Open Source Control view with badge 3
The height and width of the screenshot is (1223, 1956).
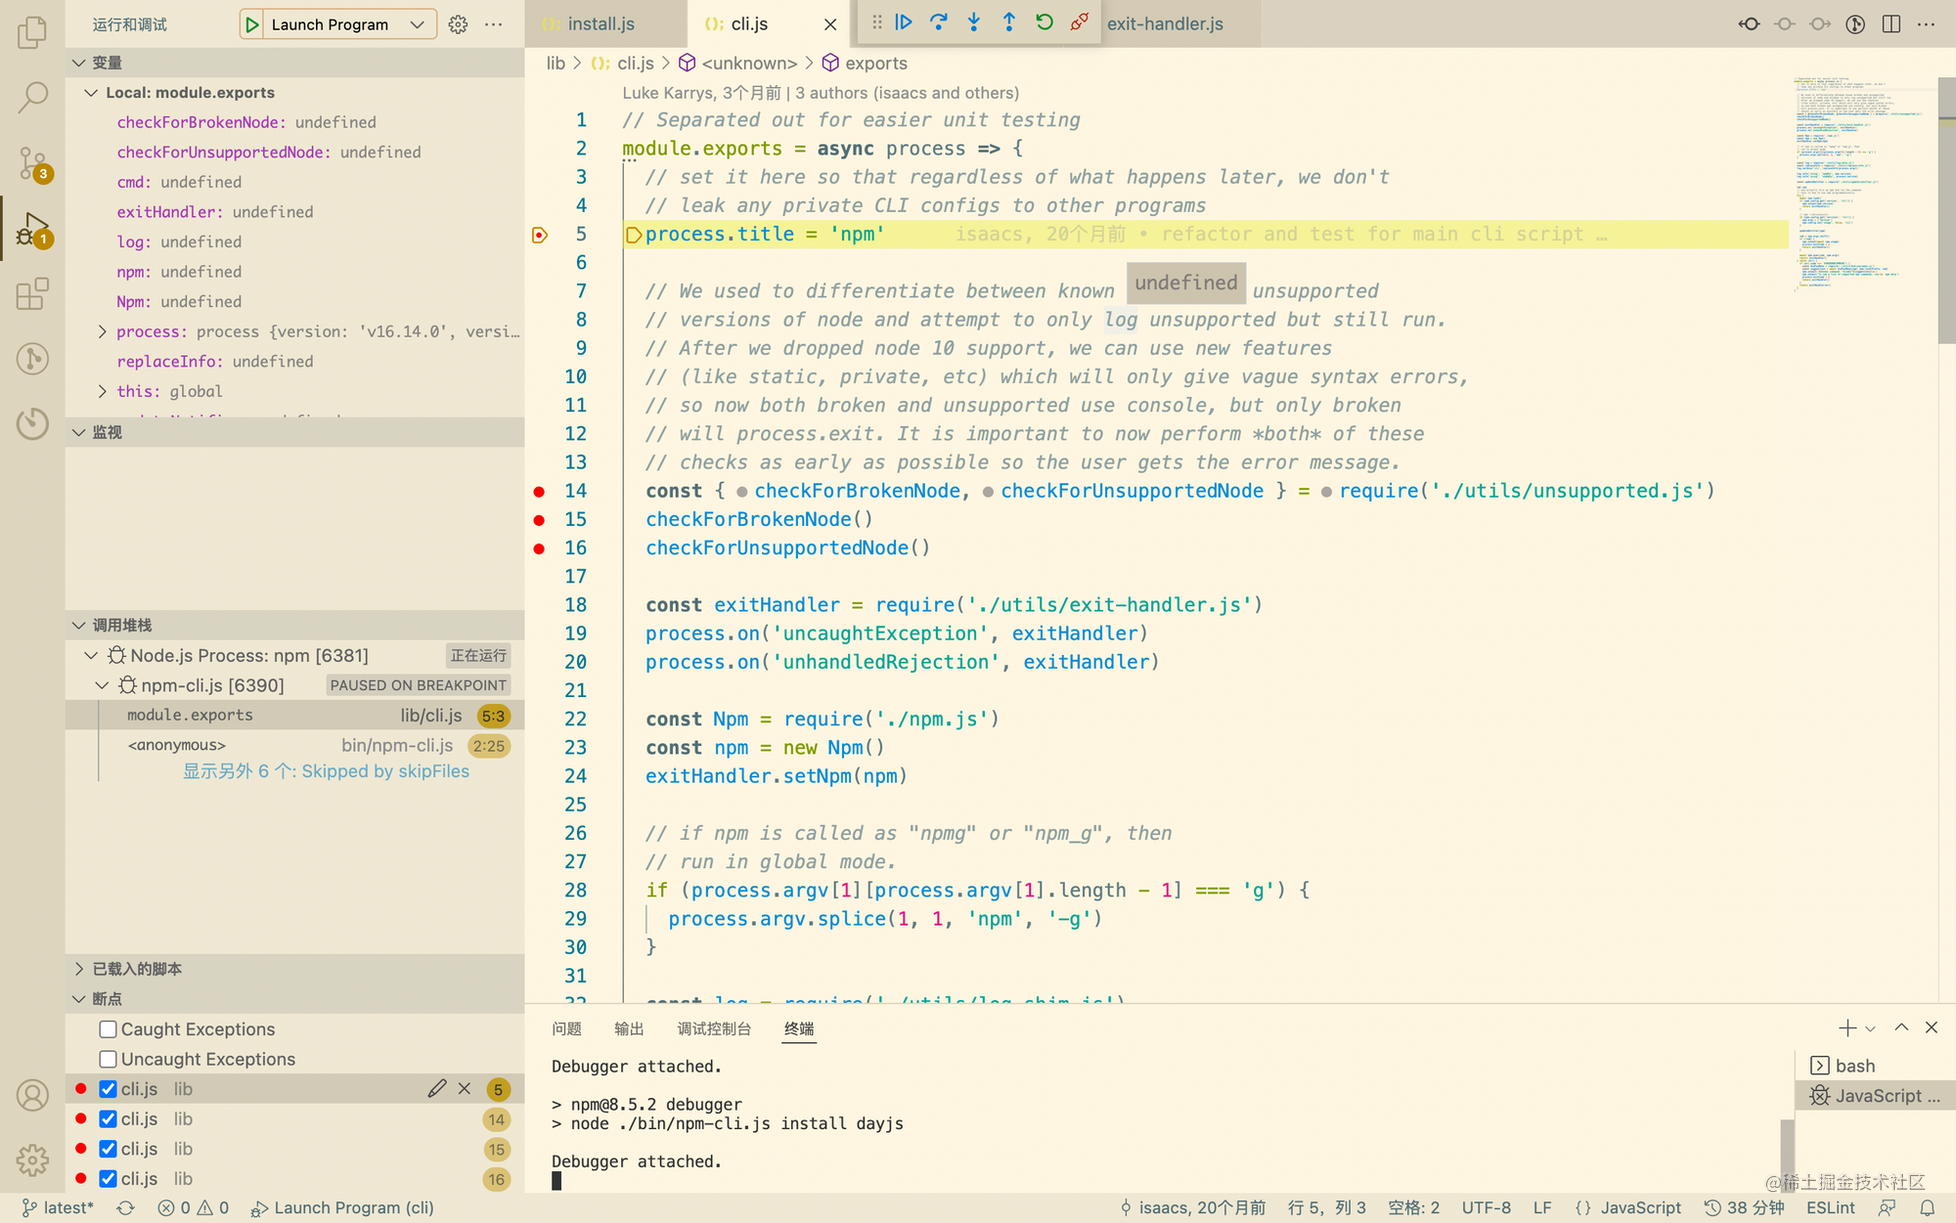click(32, 163)
